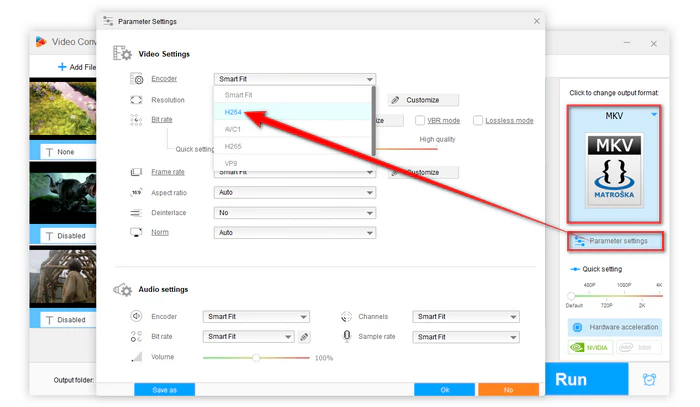Enable the Lossless mode checkbox
700x407 pixels.
pyautogui.click(x=478, y=121)
